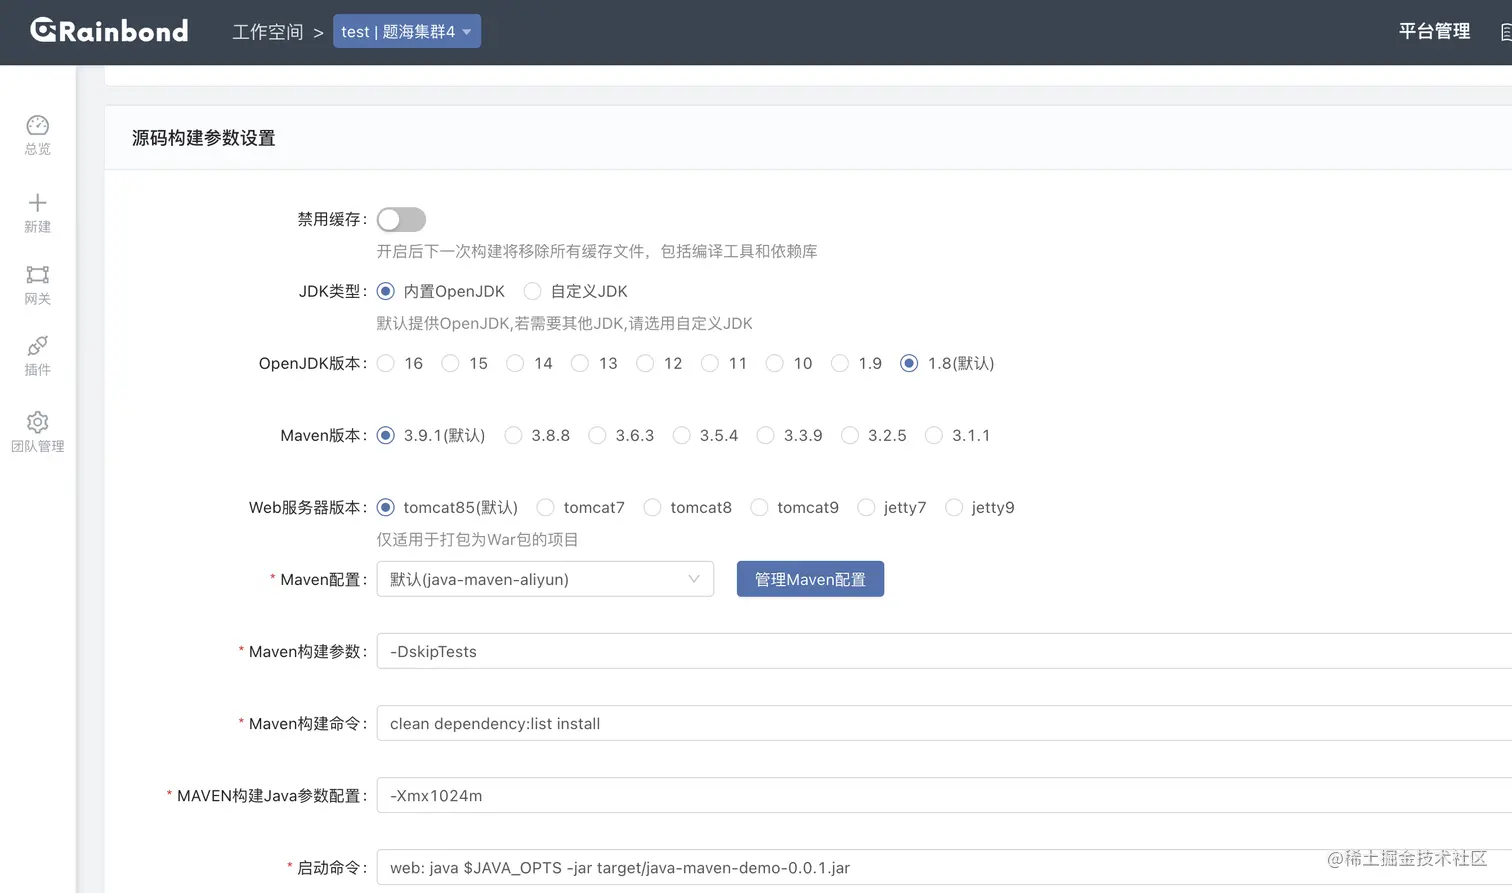Select jetty9 web server
Screen dimensions: 1512x893
[x=954, y=507]
